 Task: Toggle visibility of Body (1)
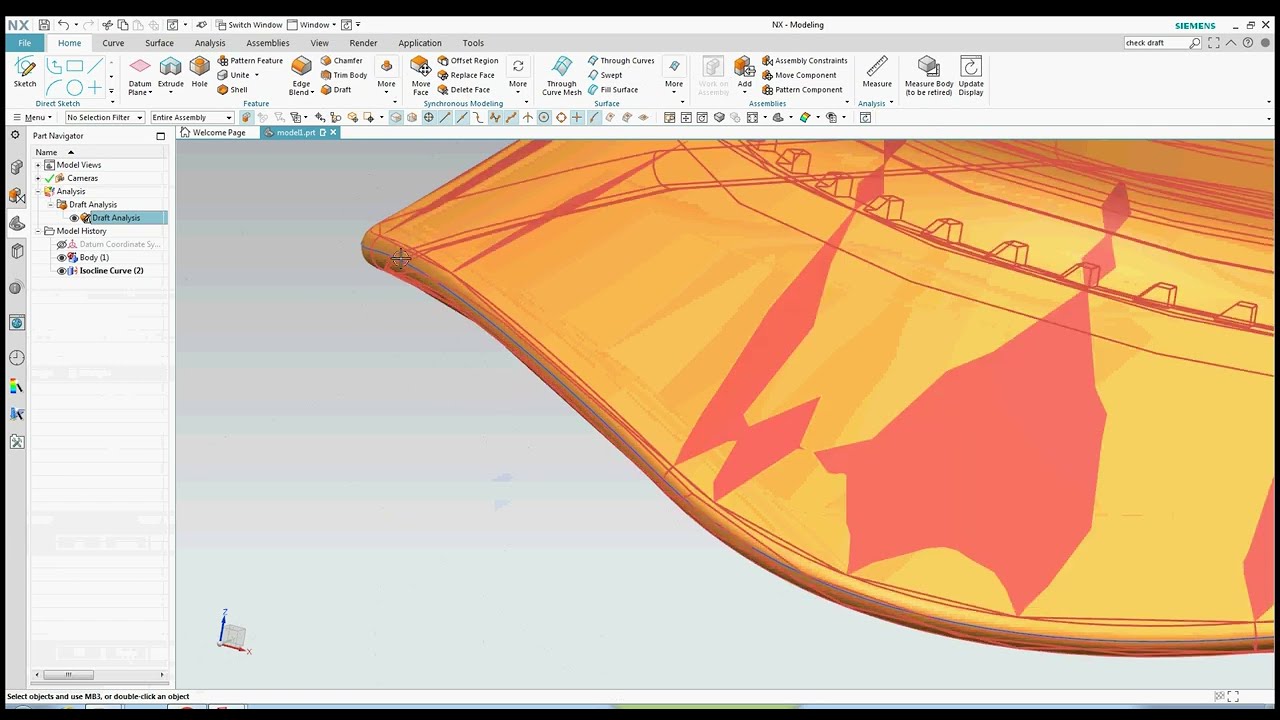coord(62,258)
